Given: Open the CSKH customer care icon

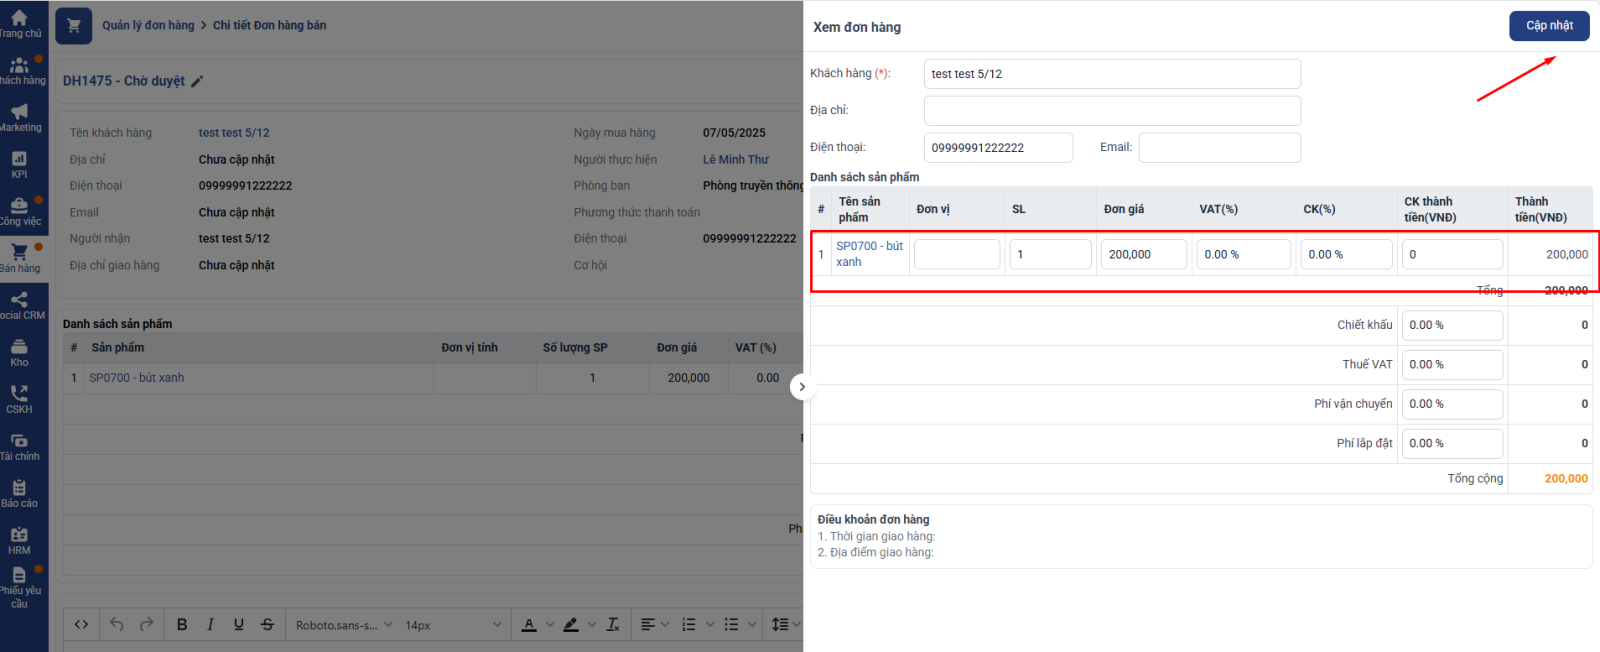Looking at the screenshot, I should 19,399.
